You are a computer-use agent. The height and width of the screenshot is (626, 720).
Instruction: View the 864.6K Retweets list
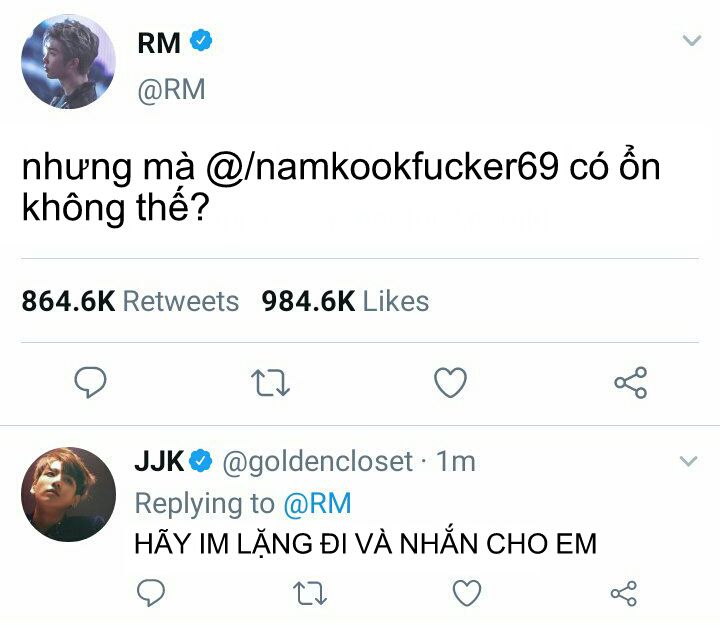[130, 302]
